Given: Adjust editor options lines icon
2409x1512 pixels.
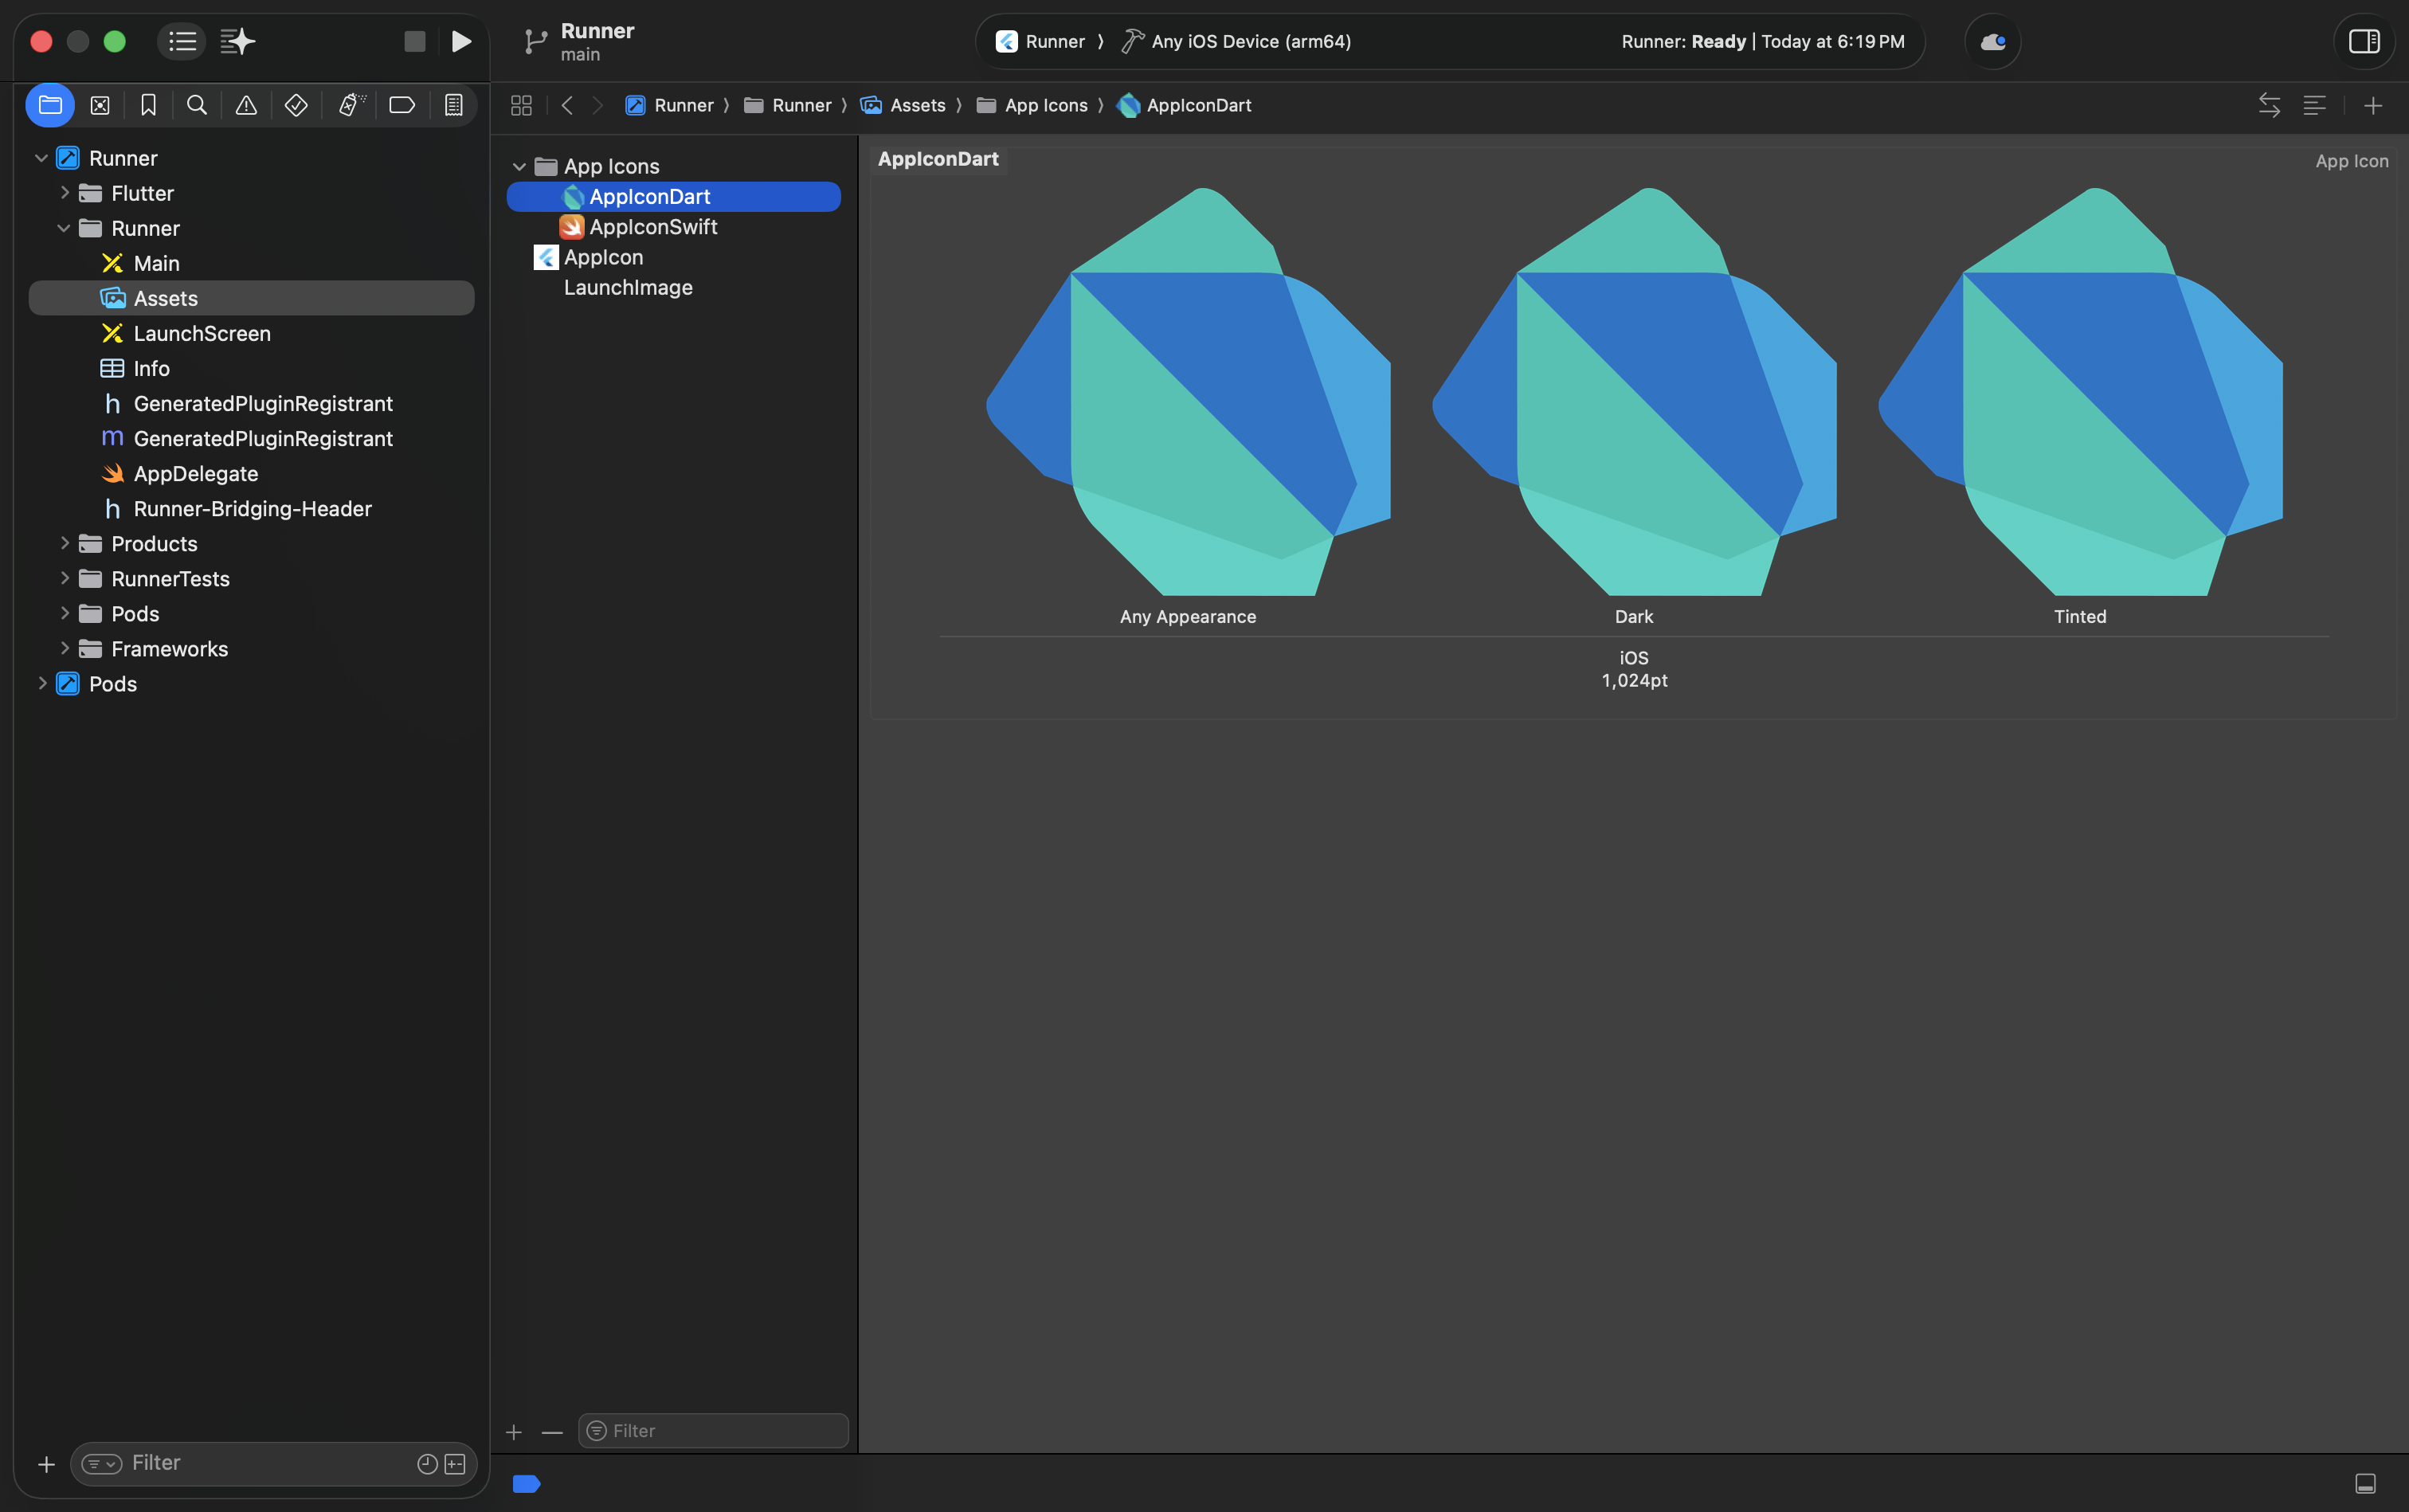Looking at the screenshot, I should 2314,105.
